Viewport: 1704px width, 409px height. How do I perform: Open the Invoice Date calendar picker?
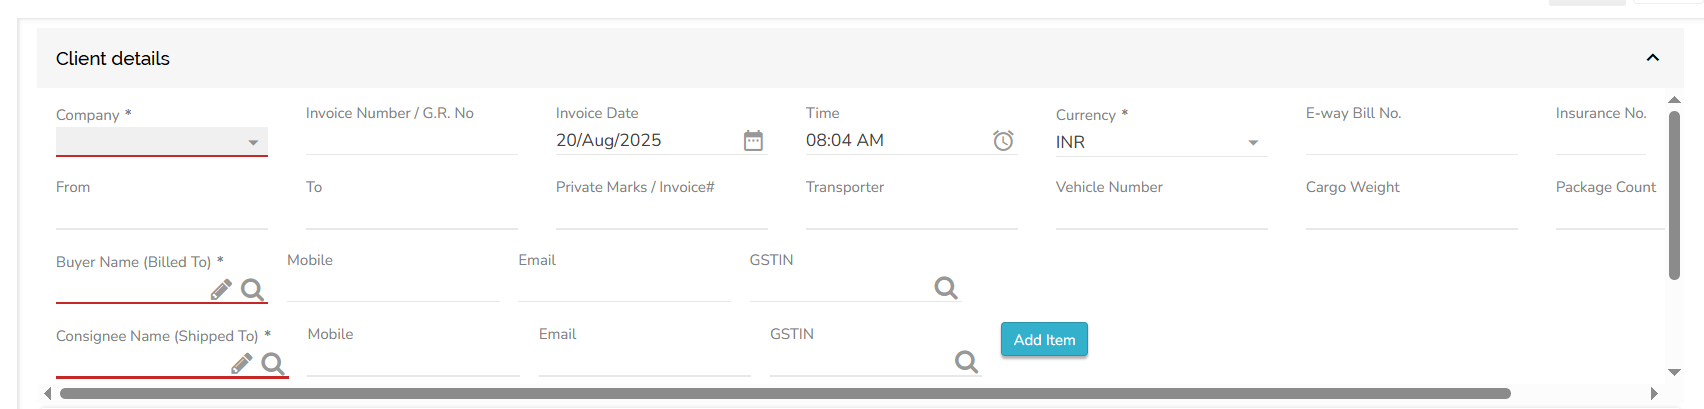pyautogui.click(x=753, y=140)
